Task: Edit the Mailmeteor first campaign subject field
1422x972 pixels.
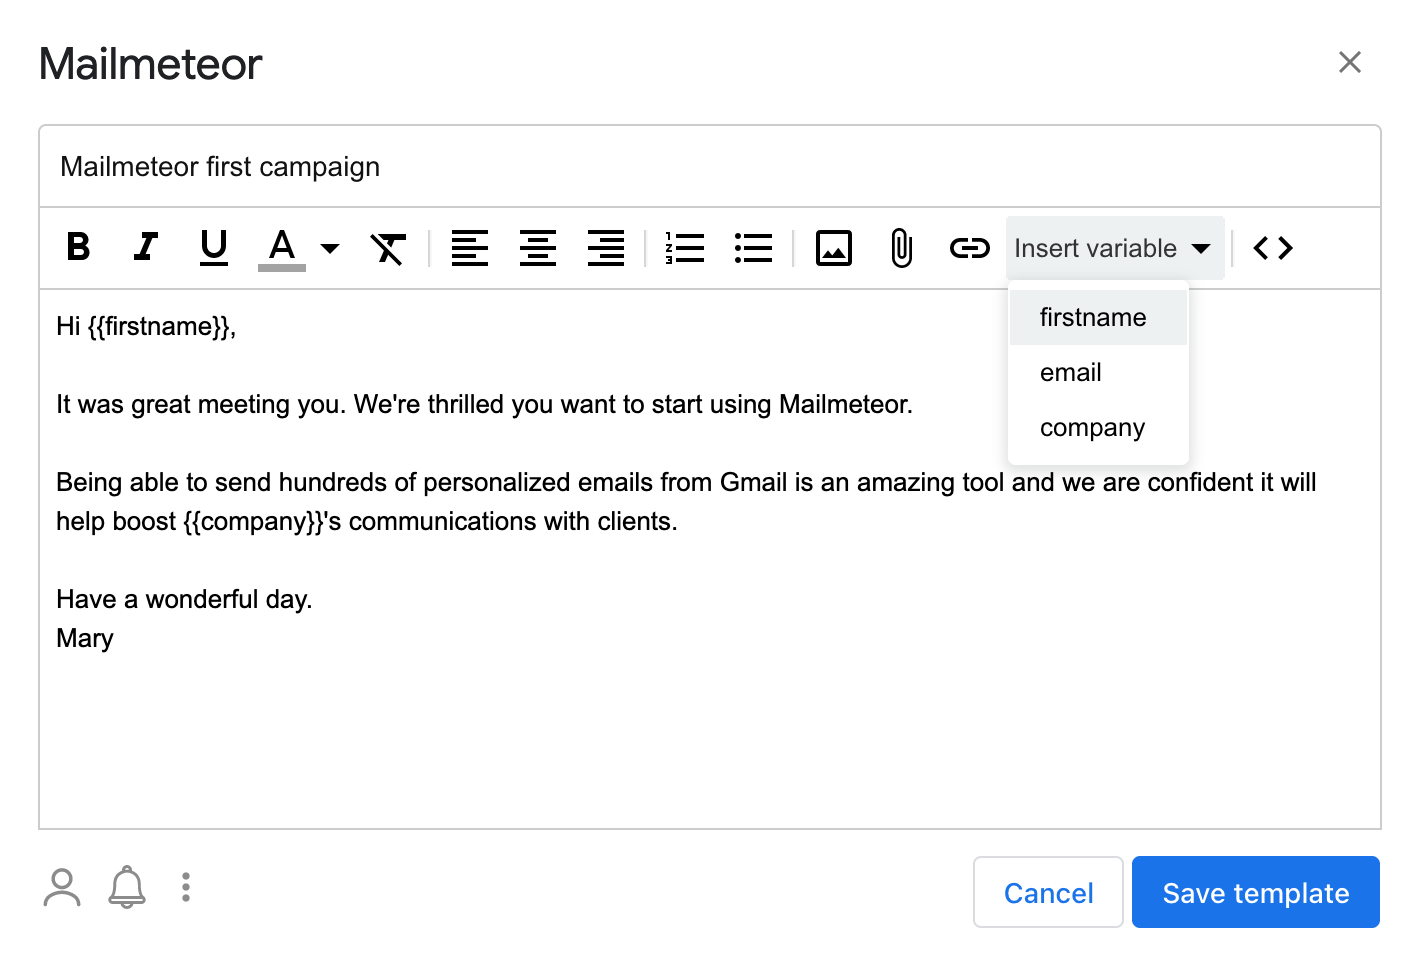Action: coord(710,166)
